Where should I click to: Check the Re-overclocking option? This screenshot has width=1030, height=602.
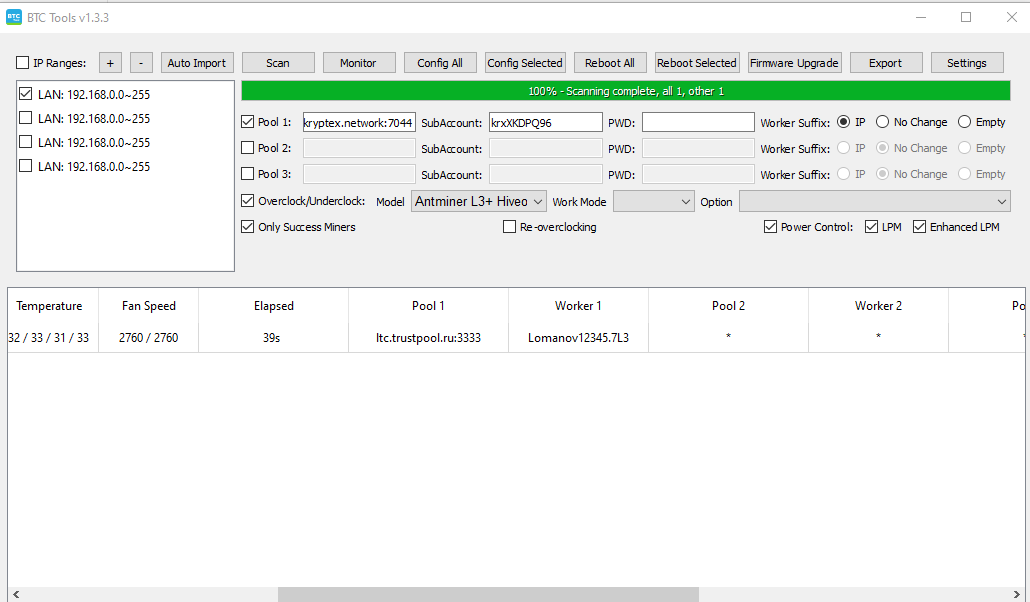click(x=510, y=227)
